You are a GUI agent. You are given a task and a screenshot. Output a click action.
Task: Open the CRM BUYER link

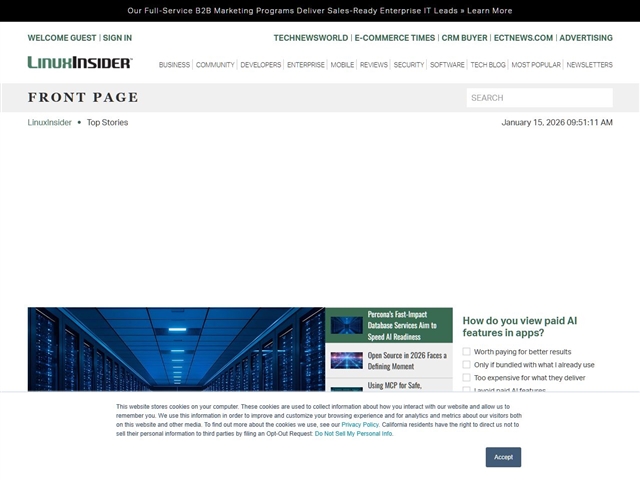click(x=464, y=38)
